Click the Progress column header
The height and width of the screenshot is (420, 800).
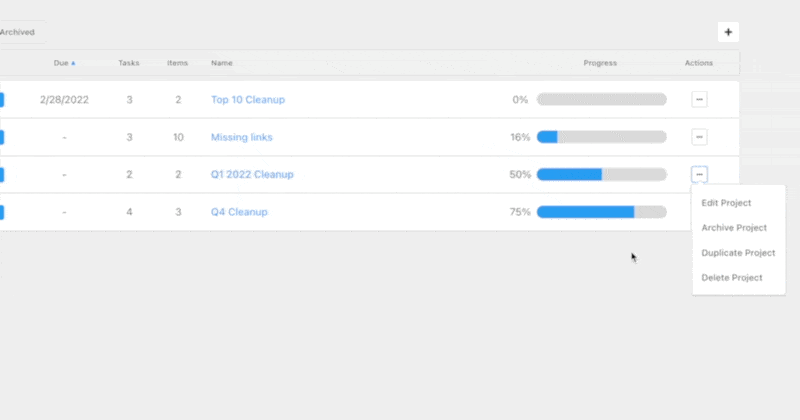coord(600,63)
